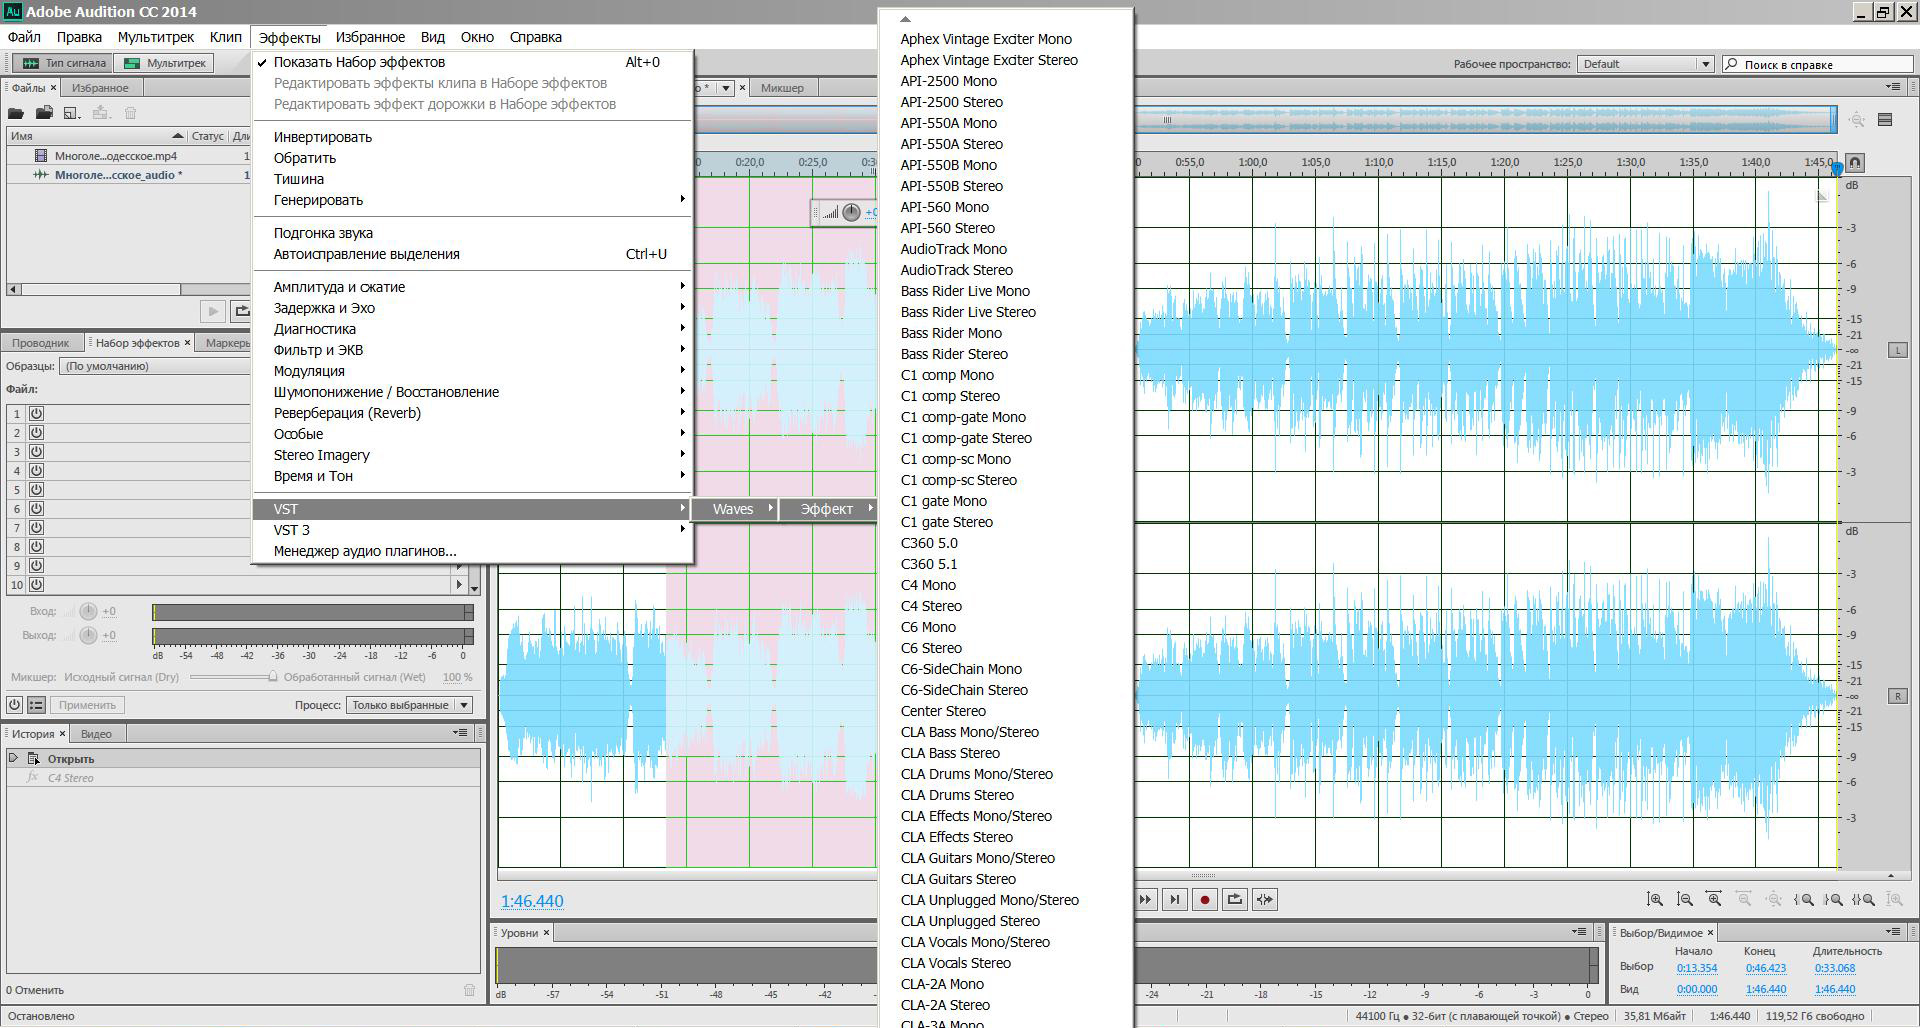Viewport: 1920px width, 1028px height.
Task: Switch to 'Тип сигнала' waveform view button
Action: (x=65, y=63)
